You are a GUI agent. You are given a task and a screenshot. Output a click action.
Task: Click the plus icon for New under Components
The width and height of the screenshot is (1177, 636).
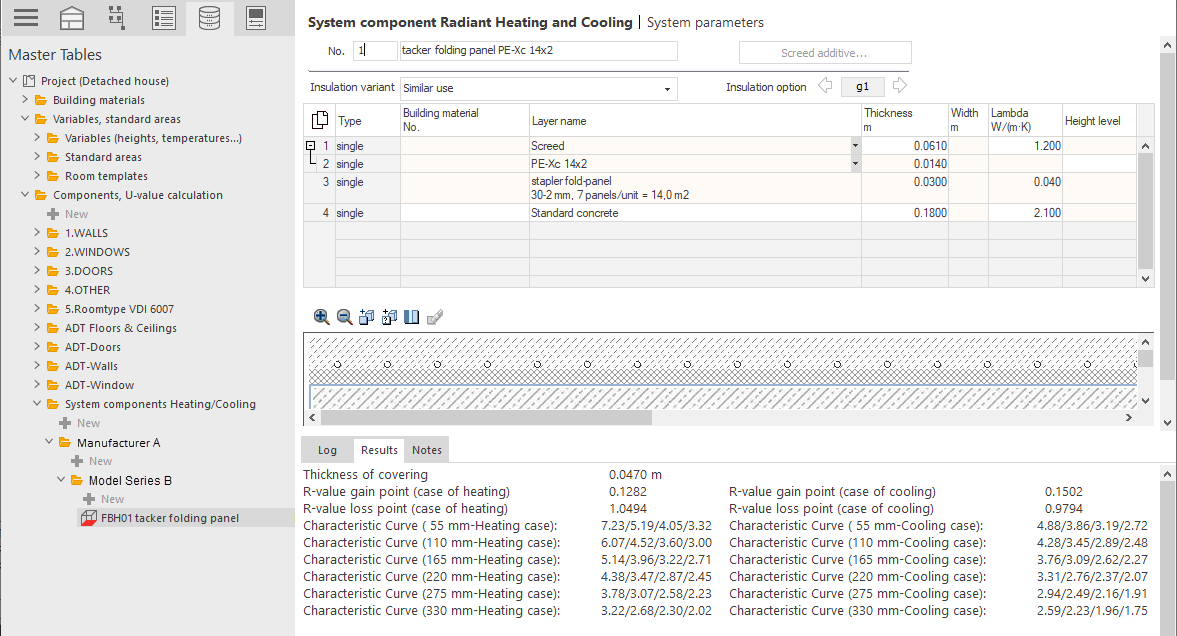click(53, 214)
